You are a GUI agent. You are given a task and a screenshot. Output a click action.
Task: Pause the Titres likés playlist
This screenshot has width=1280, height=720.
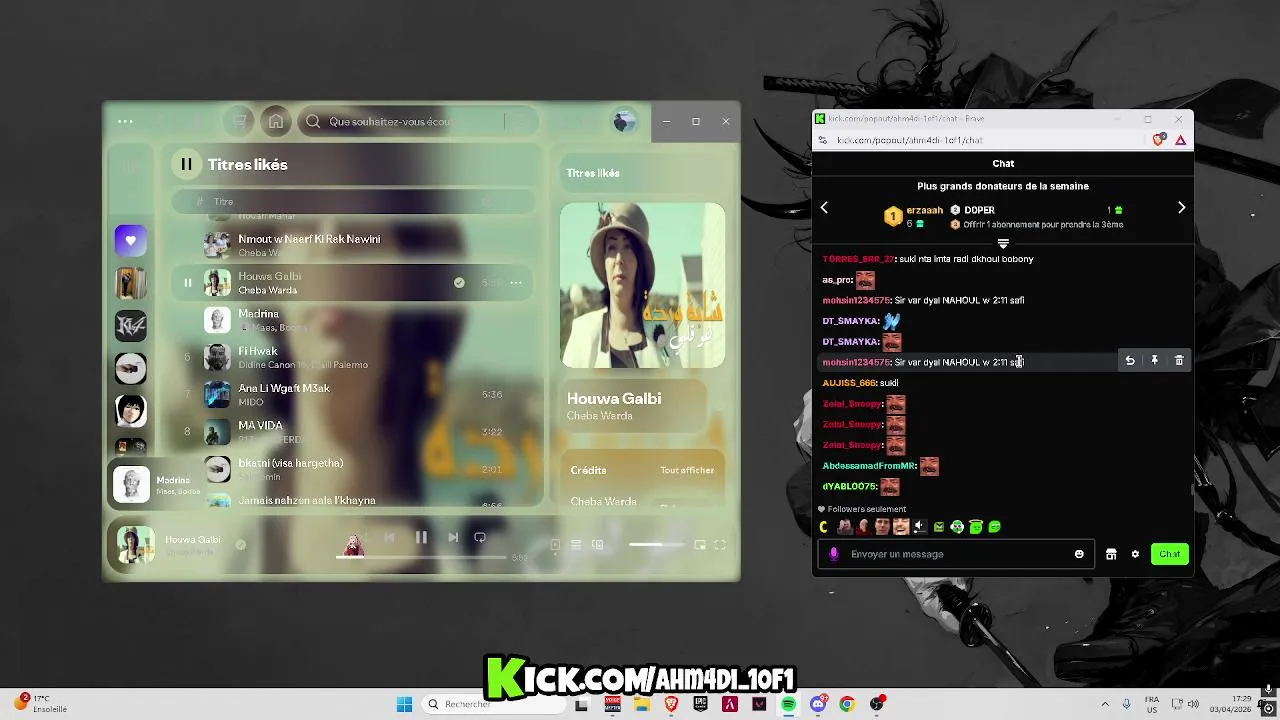(186, 164)
